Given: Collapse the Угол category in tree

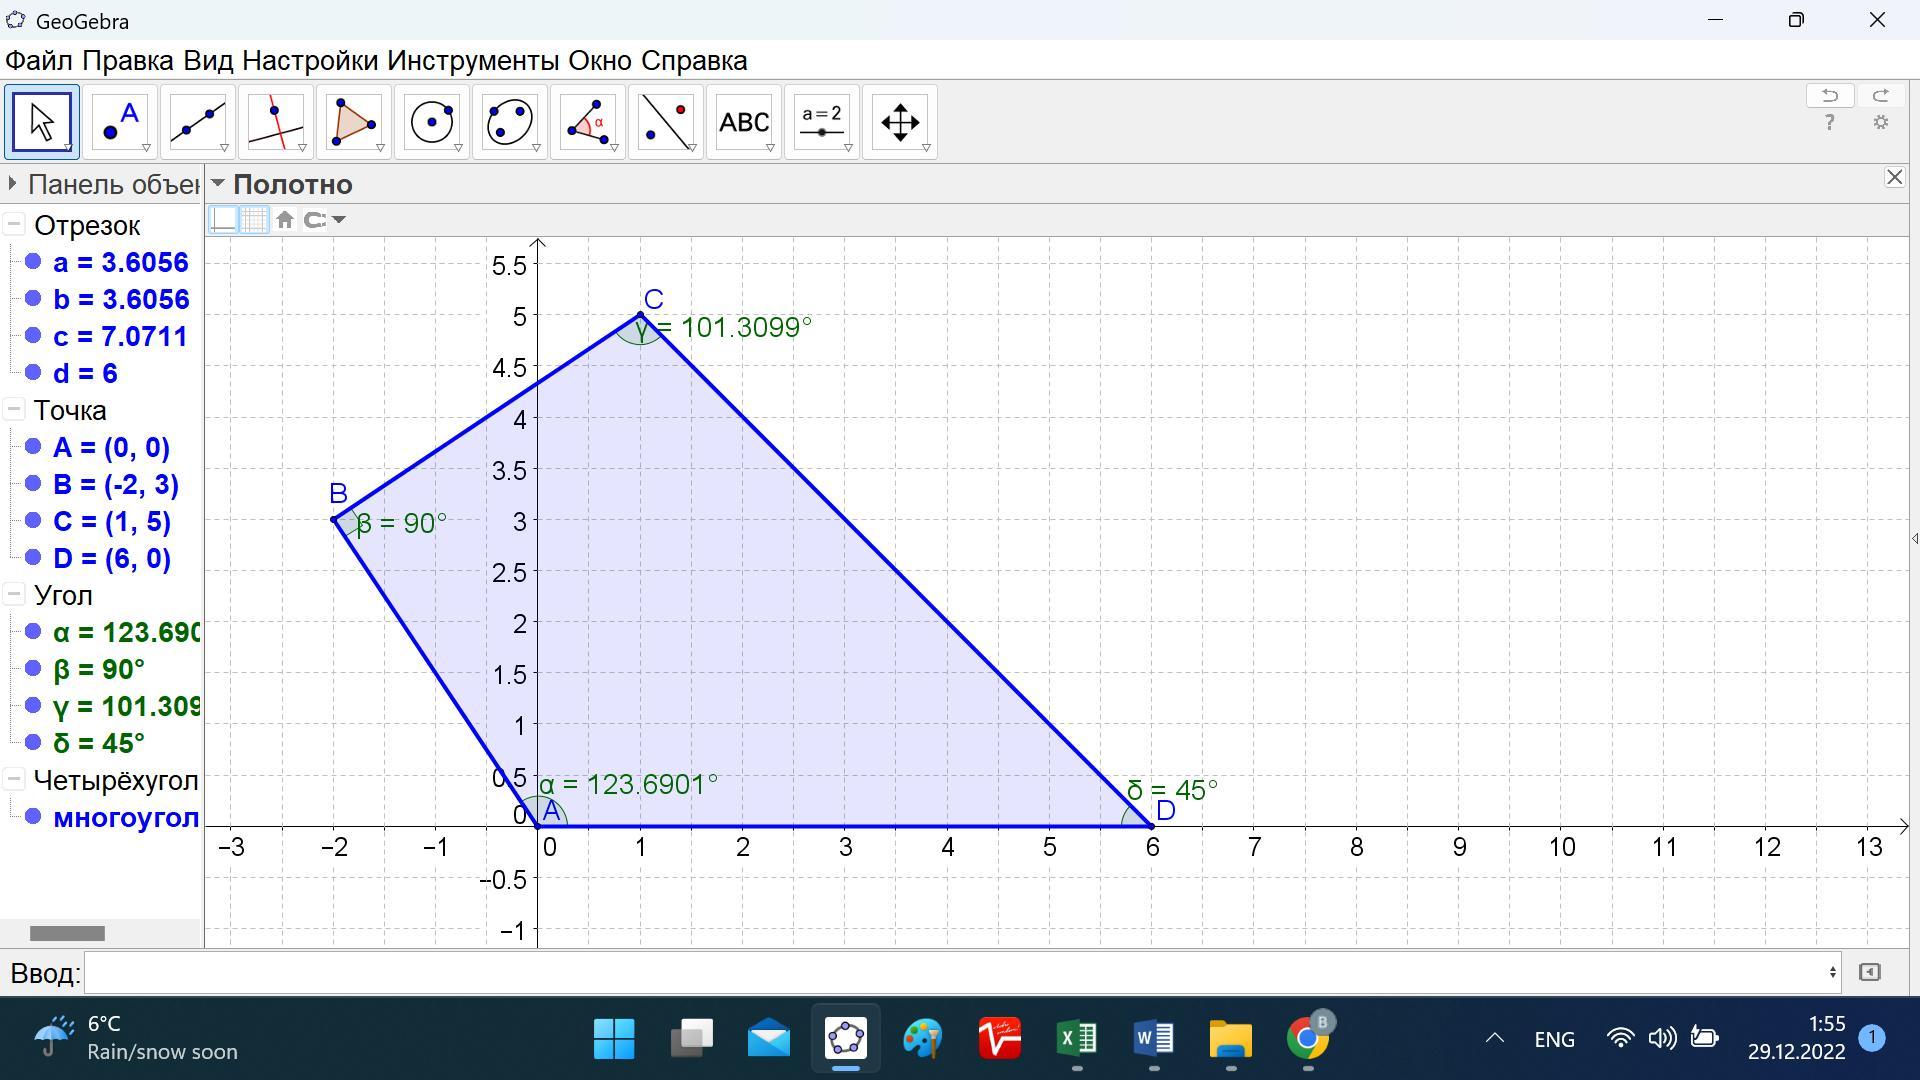Looking at the screenshot, I should pyautogui.click(x=14, y=595).
